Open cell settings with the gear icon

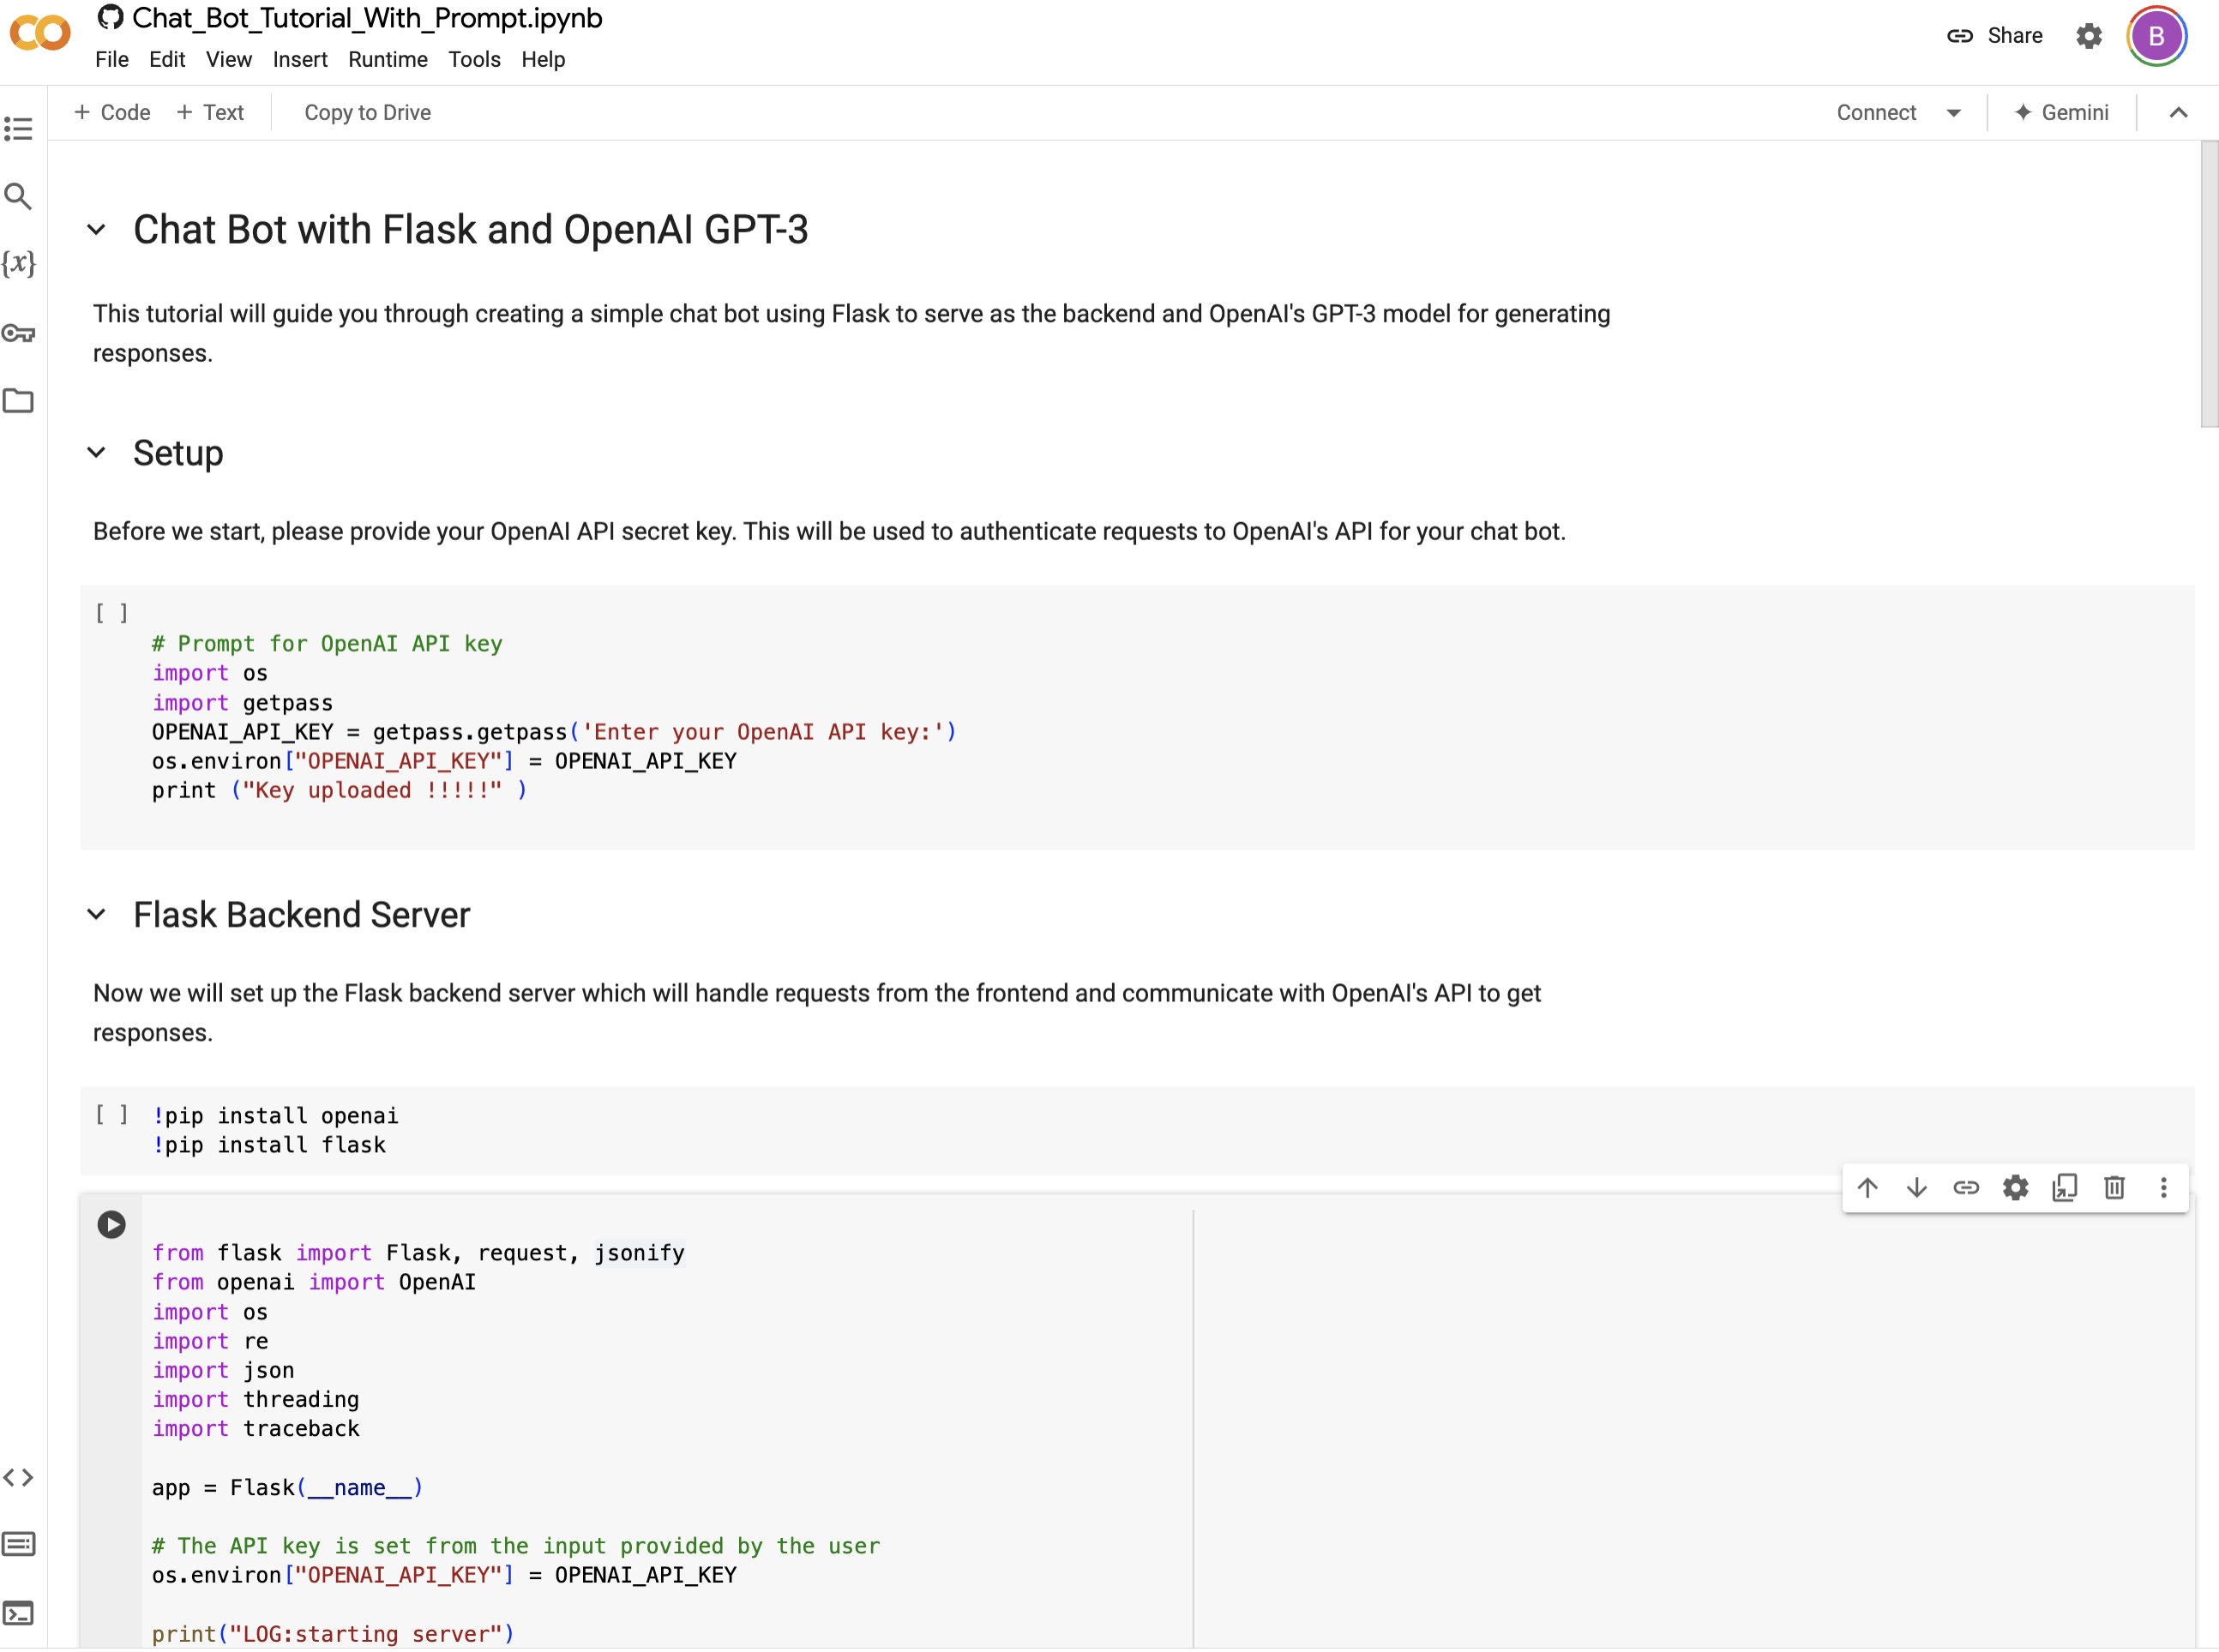[x=2015, y=1187]
